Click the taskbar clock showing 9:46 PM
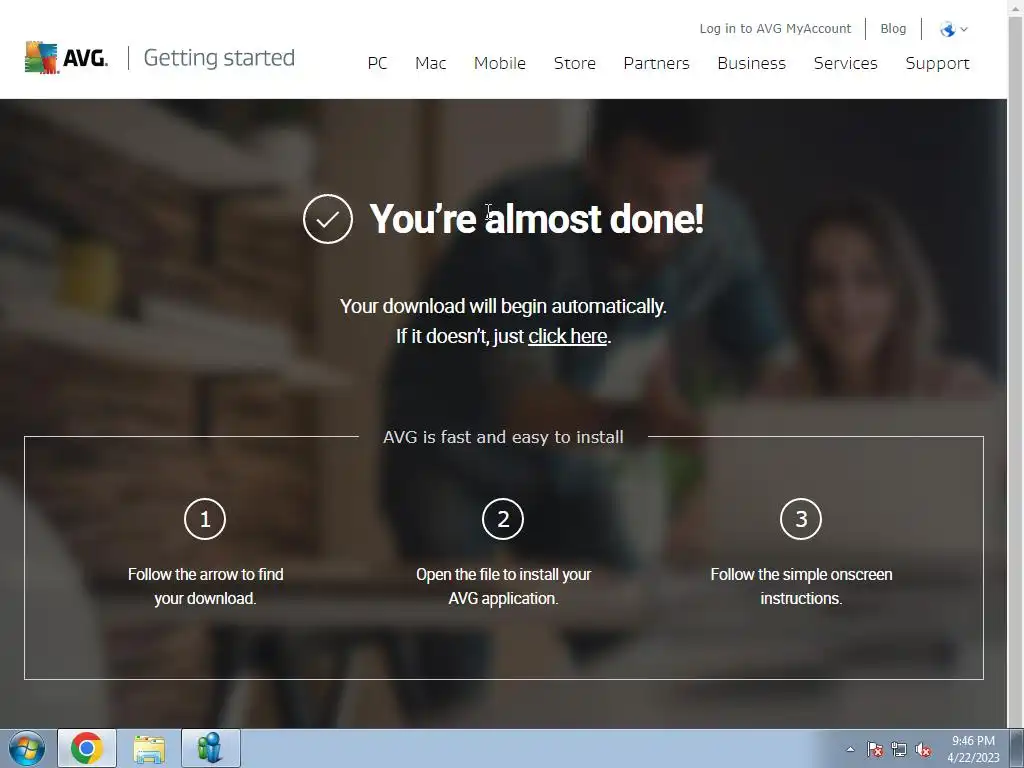Screen dimensions: 1024x768 [x=973, y=749]
